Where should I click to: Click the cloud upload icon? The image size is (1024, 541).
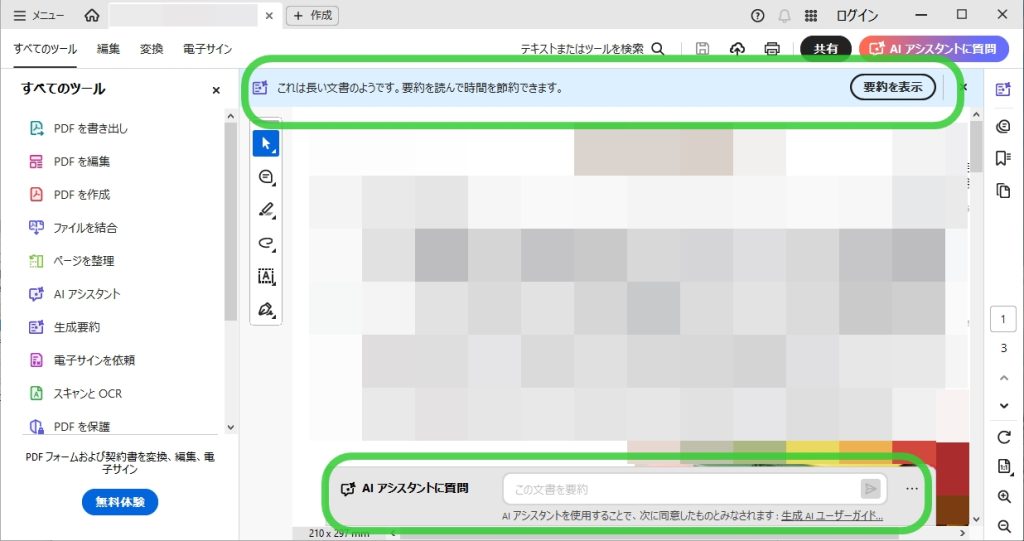coord(738,48)
